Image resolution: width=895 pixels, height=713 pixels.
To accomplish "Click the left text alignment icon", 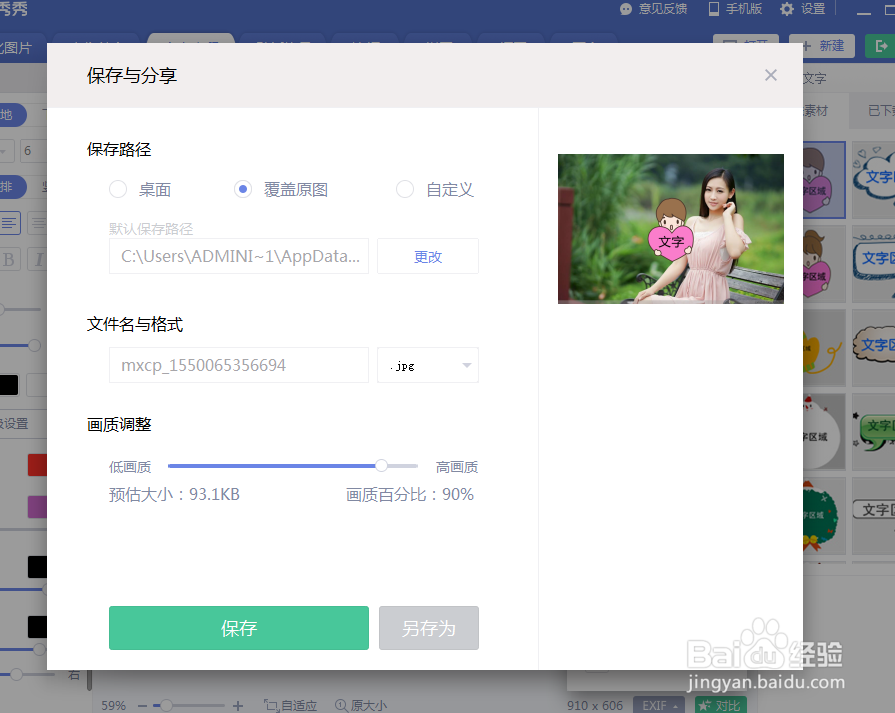I will pos(11,222).
